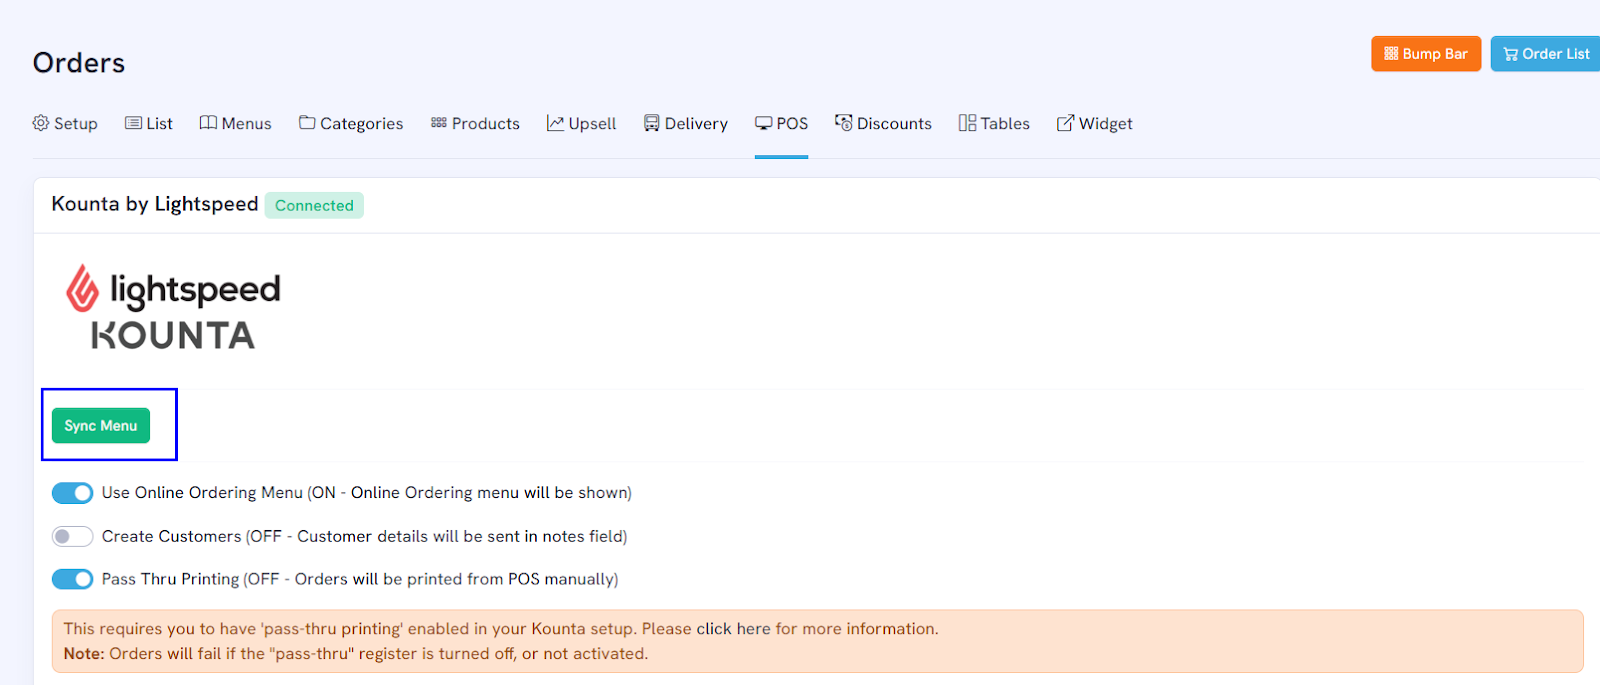The height and width of the screenshot is (685, 1600).
Task: Click the Connected status badge
Action: (314, 205)
